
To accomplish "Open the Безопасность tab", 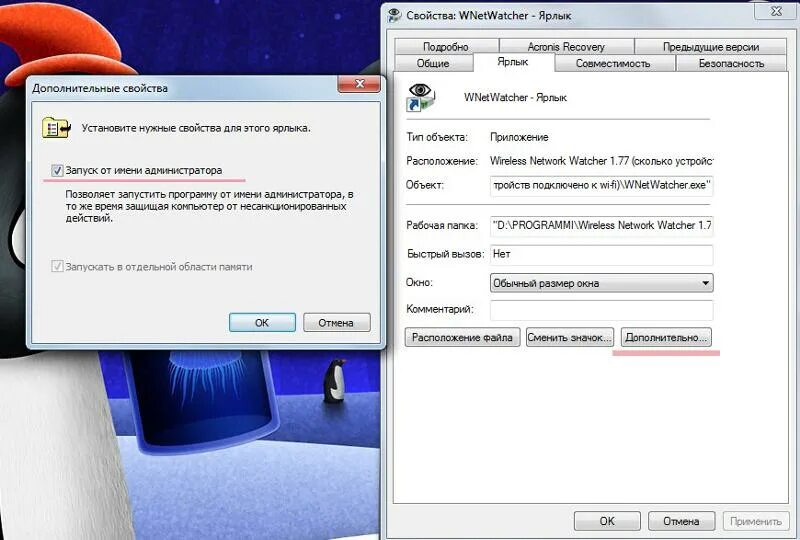I will click(x=731, y=63).
